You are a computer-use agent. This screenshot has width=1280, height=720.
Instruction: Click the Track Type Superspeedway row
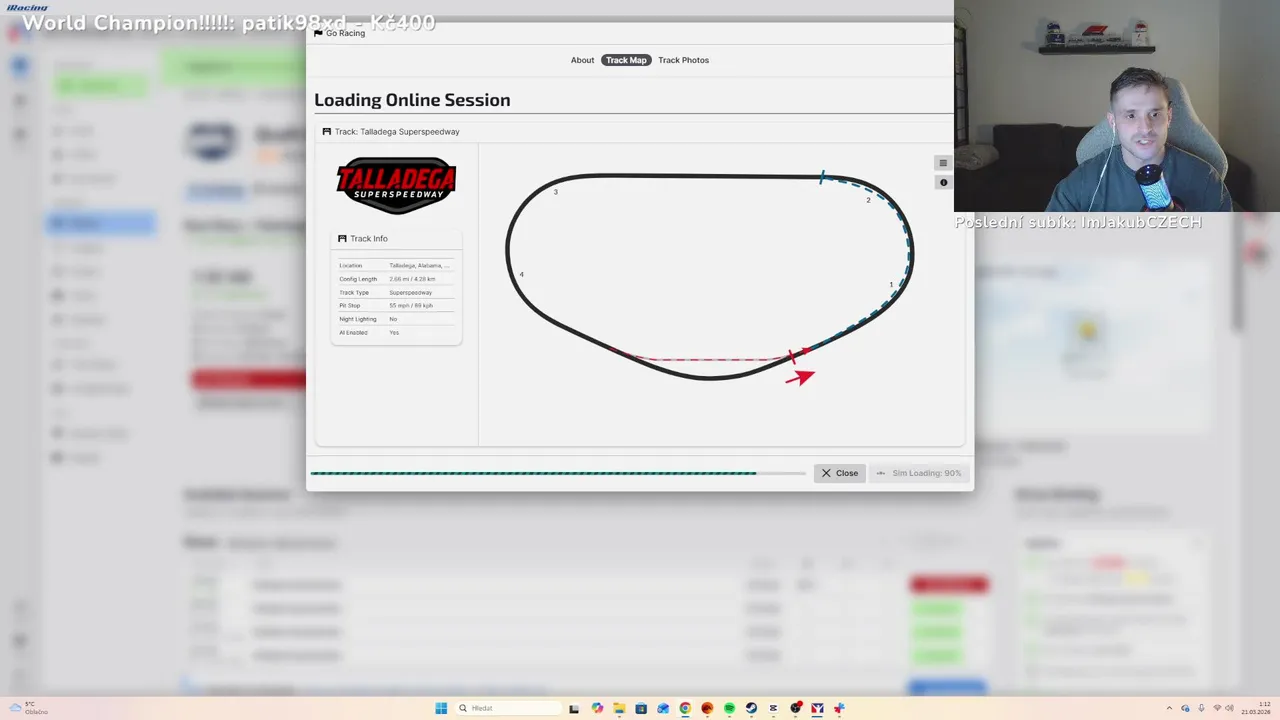click(x=396, y=292)
